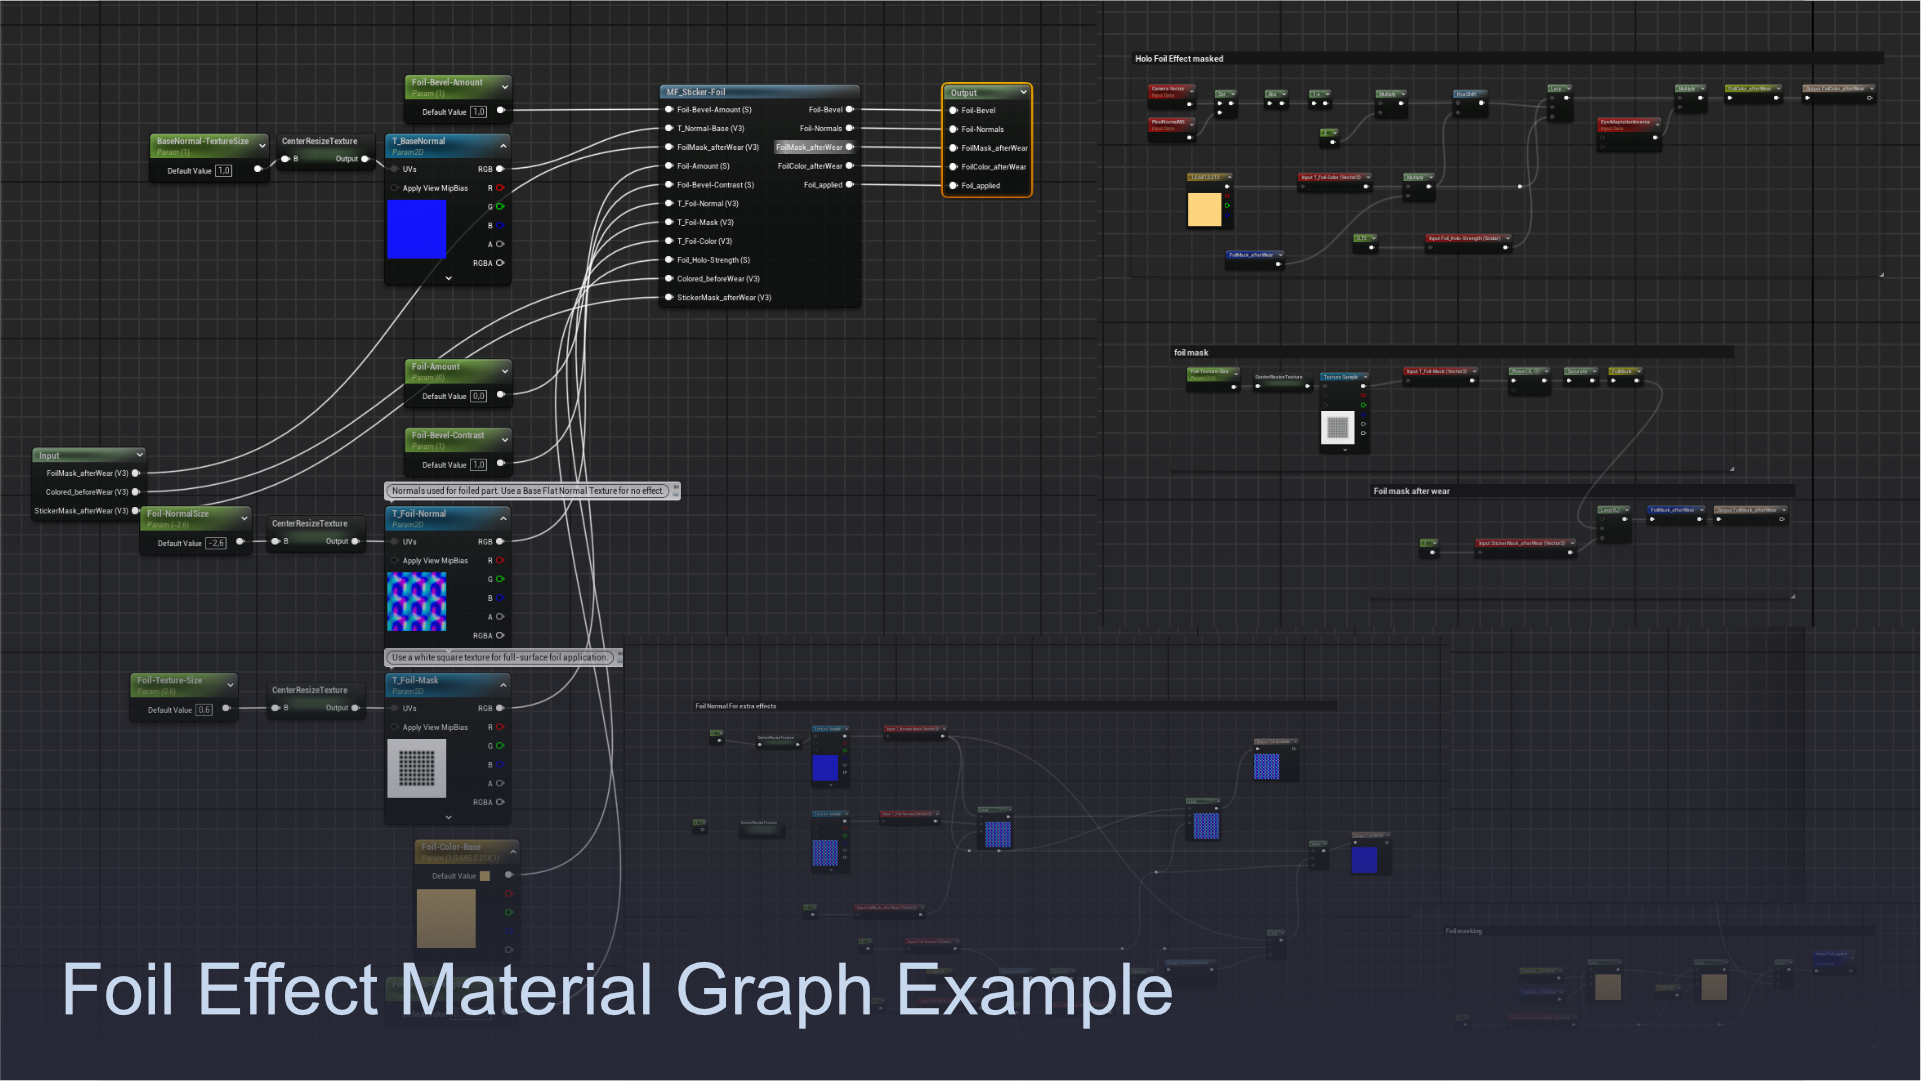
Task: Toggle Apply View MipBias pin on T_Foil-Mask
Action: click(x=395, y=728)
